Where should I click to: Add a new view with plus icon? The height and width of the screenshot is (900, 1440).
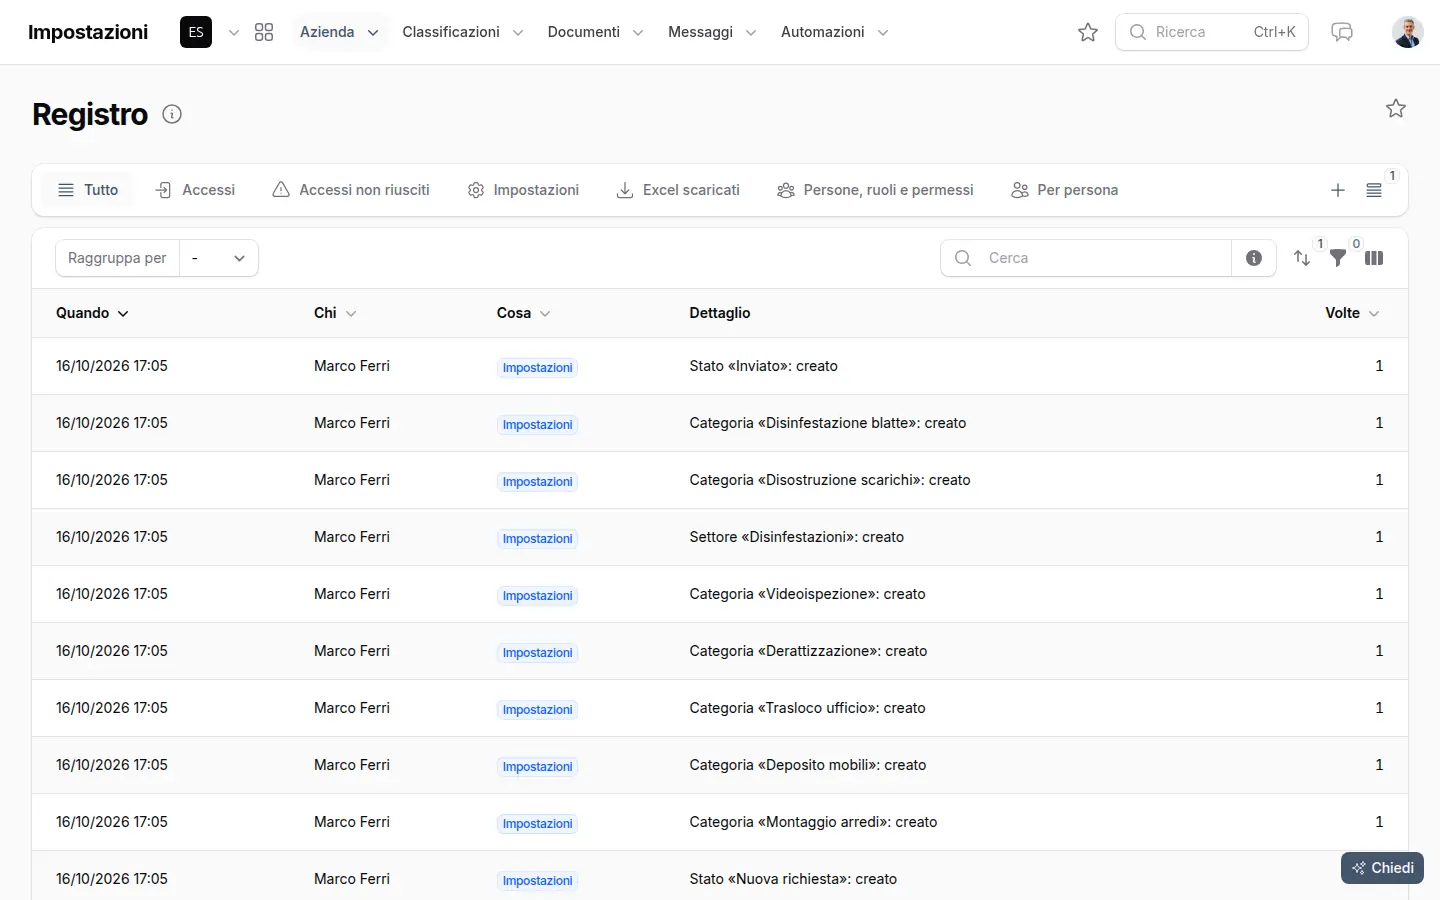[1338, 190]
